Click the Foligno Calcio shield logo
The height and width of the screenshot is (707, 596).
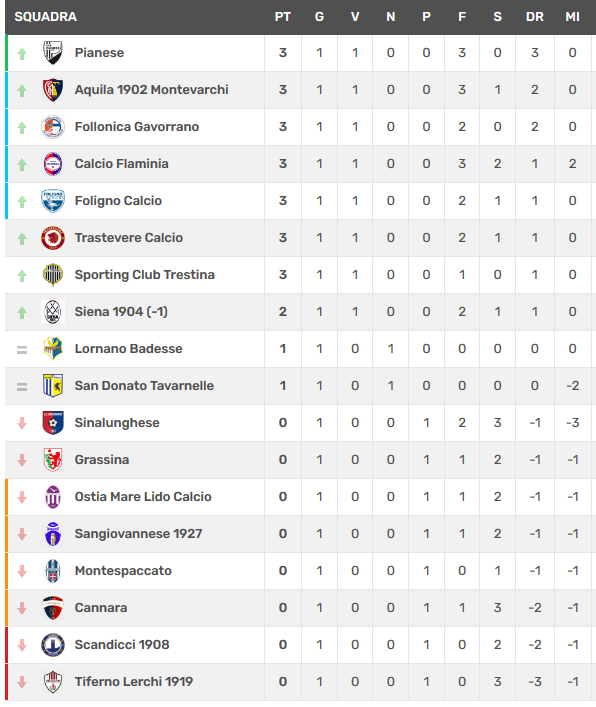pyautogui.click(x=53, y=201)
